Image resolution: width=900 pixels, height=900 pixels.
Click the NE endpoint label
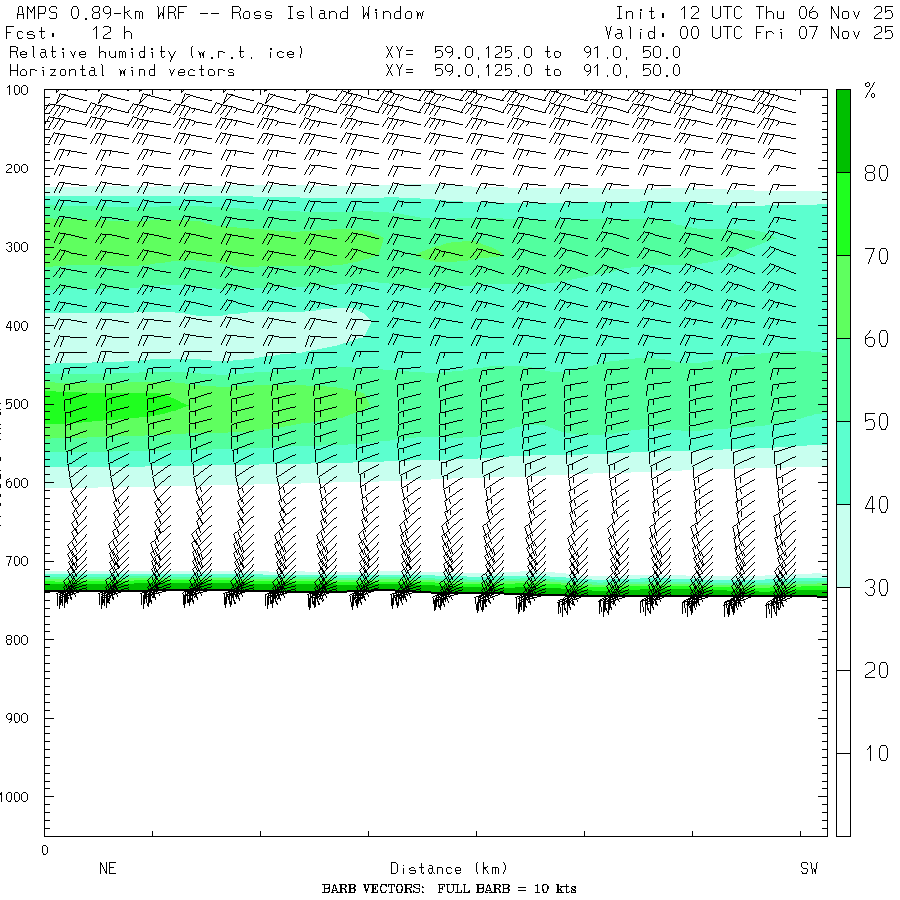[x=107, y=869]
